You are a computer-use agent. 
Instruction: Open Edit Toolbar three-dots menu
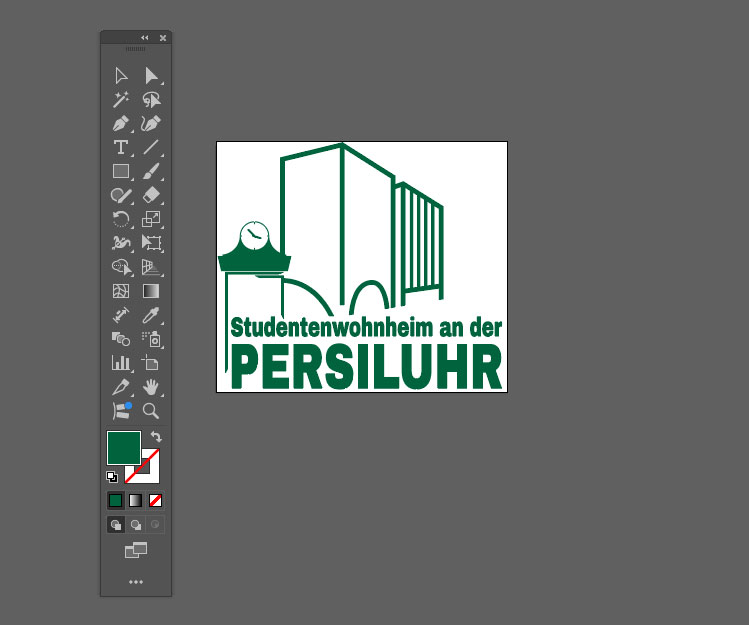pos(136,581)
